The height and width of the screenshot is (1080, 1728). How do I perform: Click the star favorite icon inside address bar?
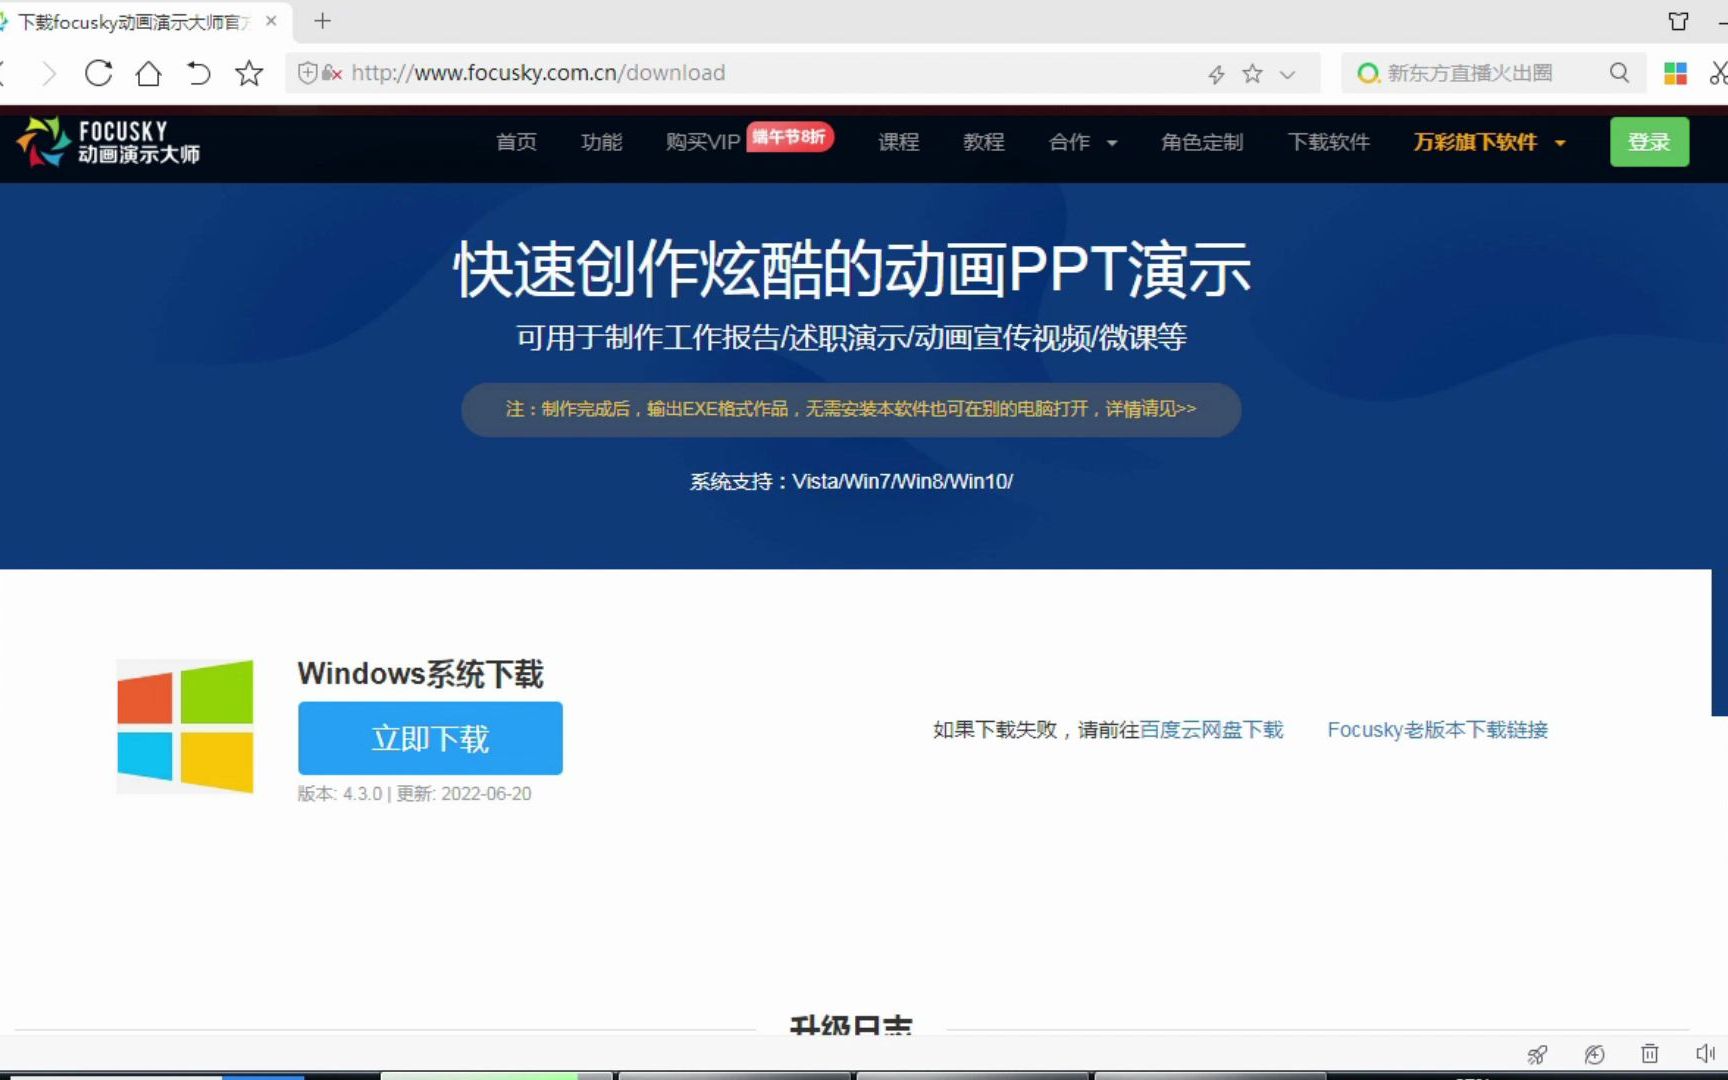tap(1252, 73)
